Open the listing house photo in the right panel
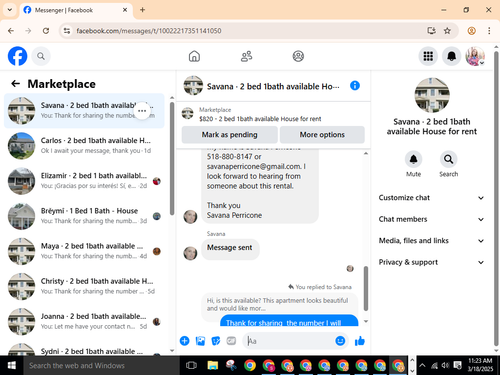This screenshot has width=500, height=375. click(432, 95)
